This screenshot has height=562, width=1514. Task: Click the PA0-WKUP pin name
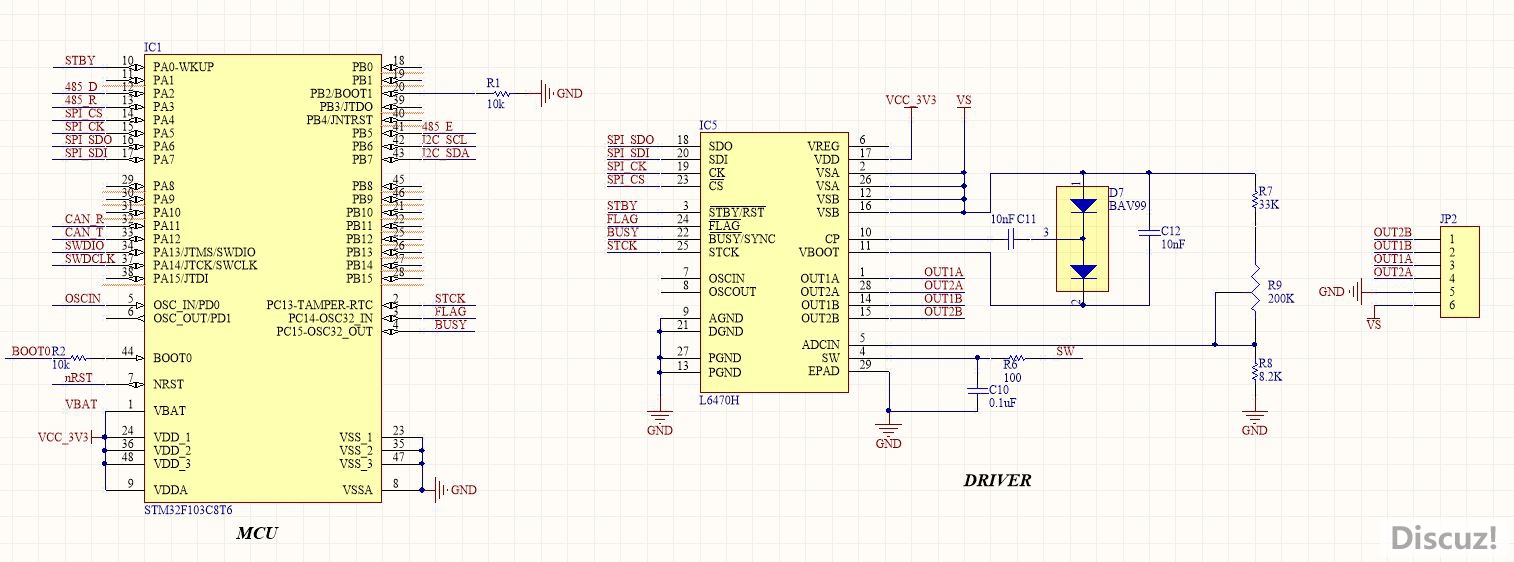pos(184,67)
